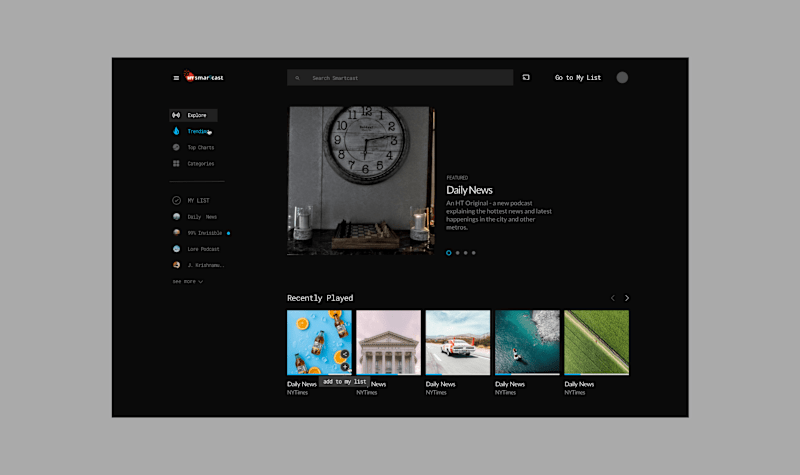Click the Explore broadcast icon

pos(176,115)
